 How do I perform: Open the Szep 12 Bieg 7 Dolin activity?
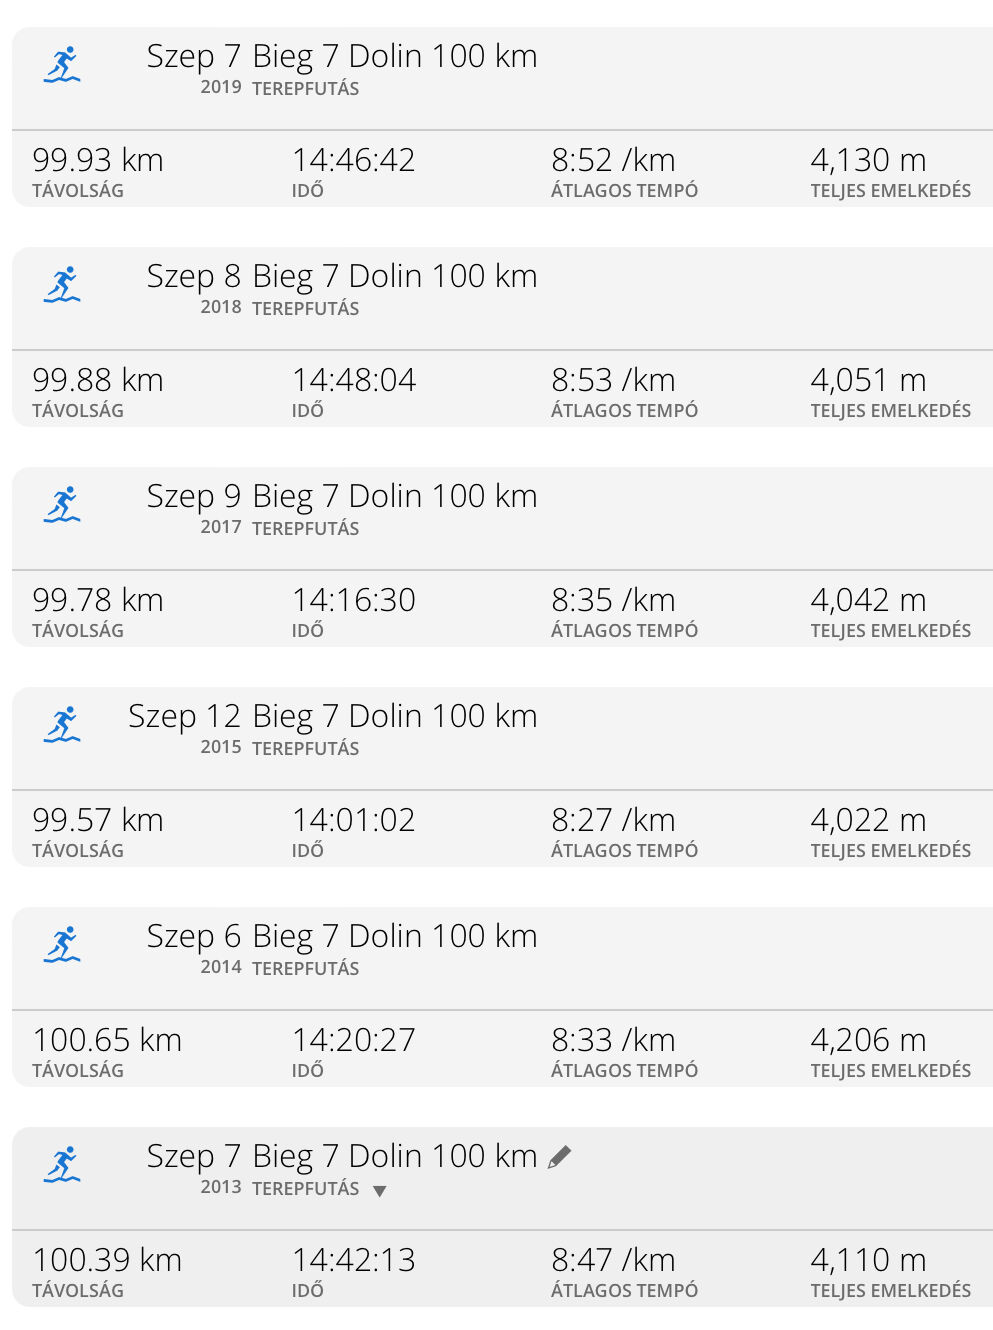click(x=332, y=717)
